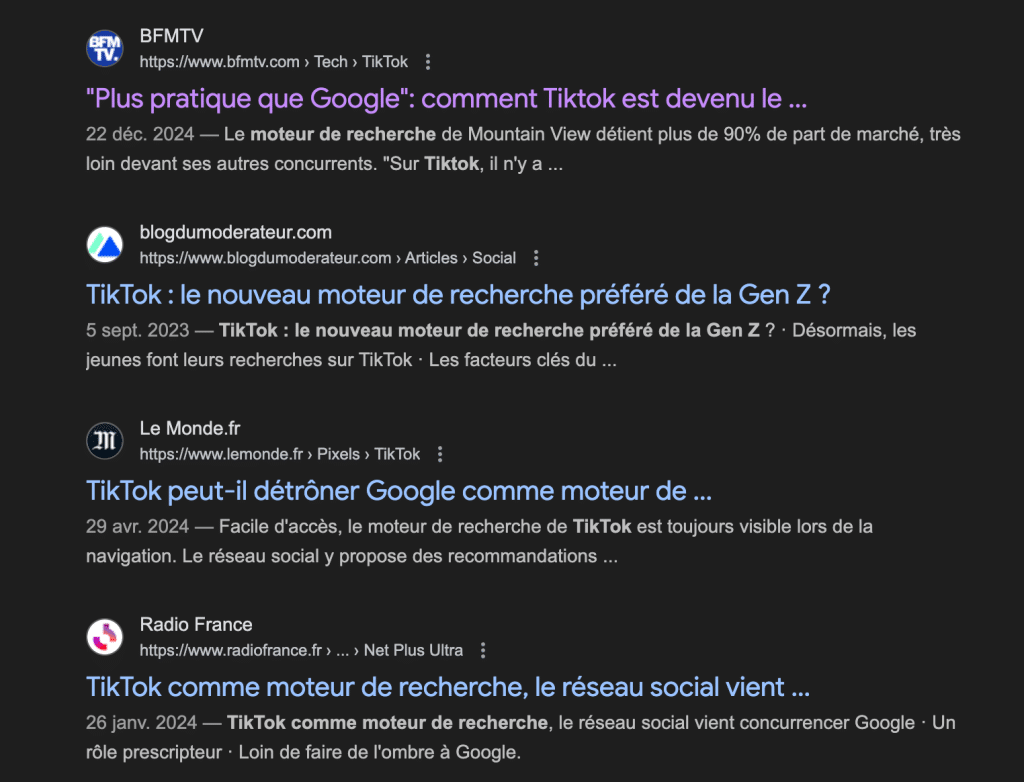This screenshot has height=782, width=1024.
Task: Open three-dot options for blogdumoderateur result
Action: click(x=536, y=258)
